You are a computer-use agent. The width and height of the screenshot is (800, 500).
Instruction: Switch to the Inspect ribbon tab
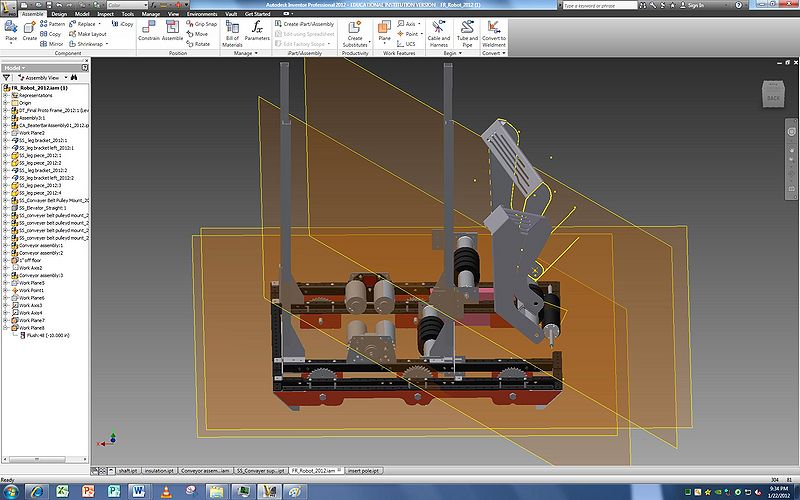point(105,14)
